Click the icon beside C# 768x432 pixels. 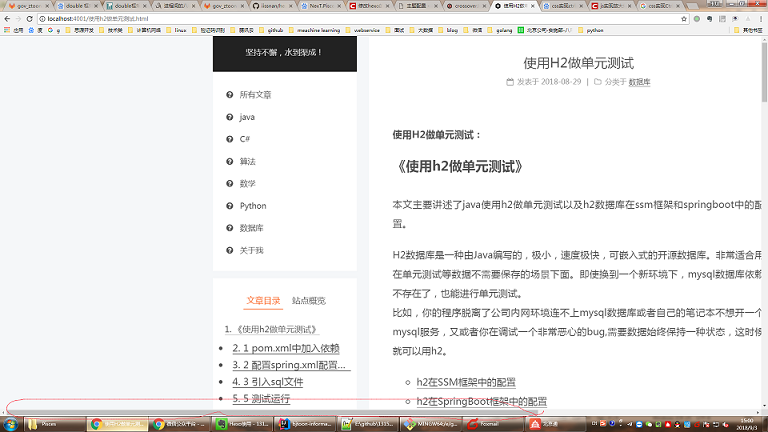coord(229,139)
